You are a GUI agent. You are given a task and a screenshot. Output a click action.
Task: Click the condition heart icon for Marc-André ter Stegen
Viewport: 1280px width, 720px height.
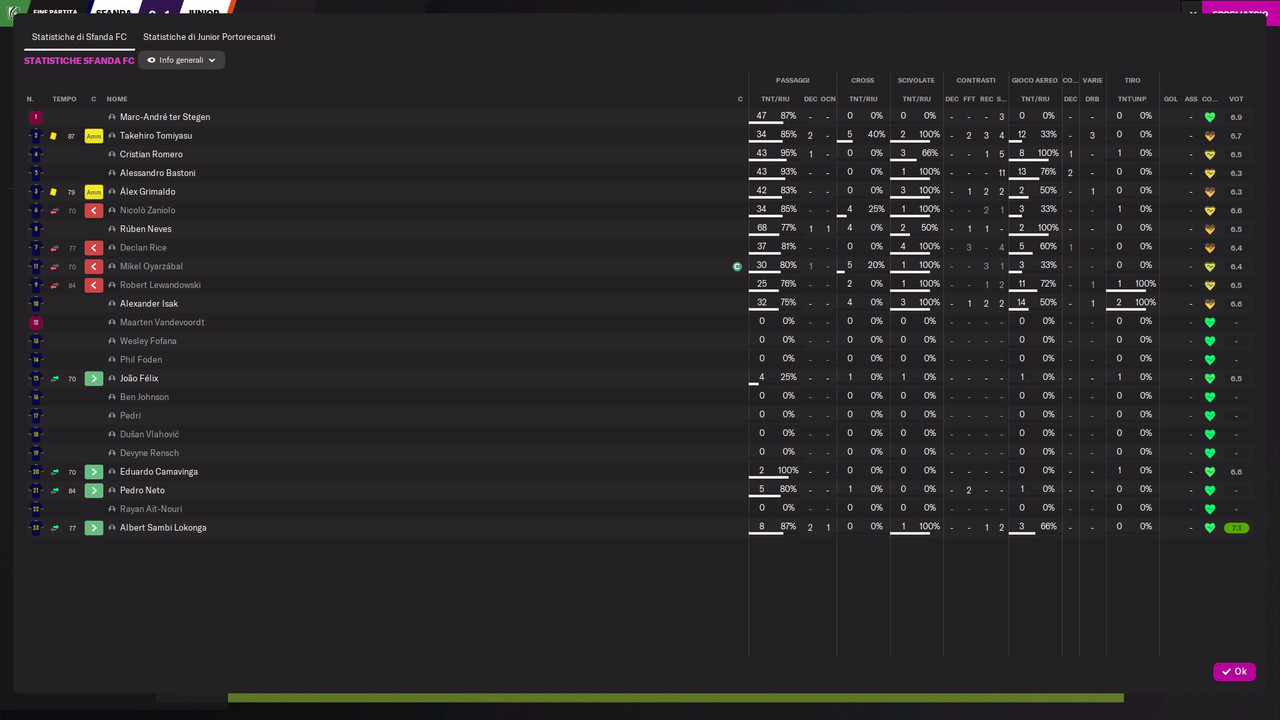1210,117
